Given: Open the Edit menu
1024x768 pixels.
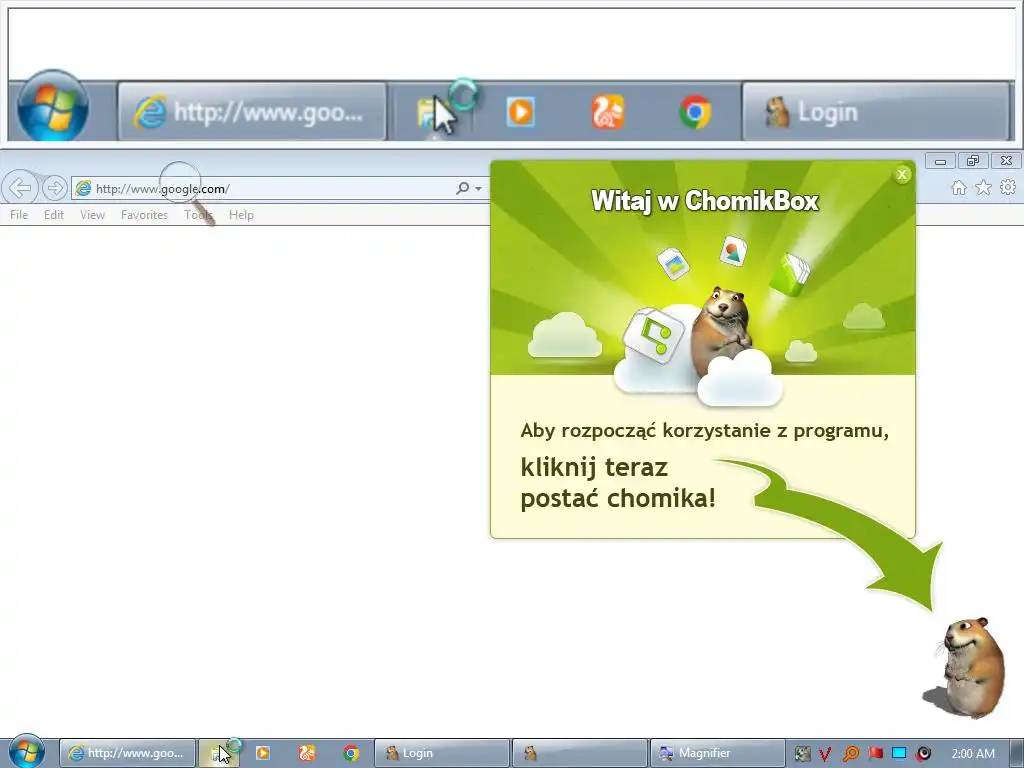Looking at the screenshot, I should (x=54, y=215).
